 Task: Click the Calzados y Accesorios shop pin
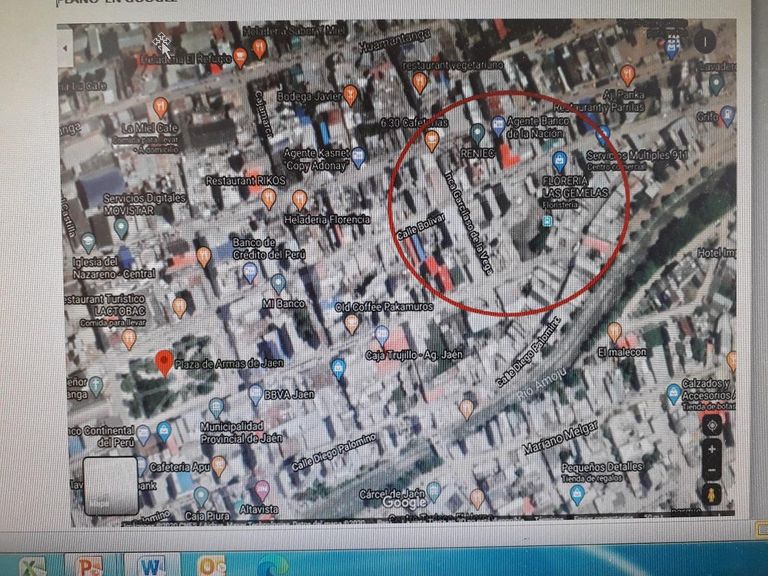674,394
